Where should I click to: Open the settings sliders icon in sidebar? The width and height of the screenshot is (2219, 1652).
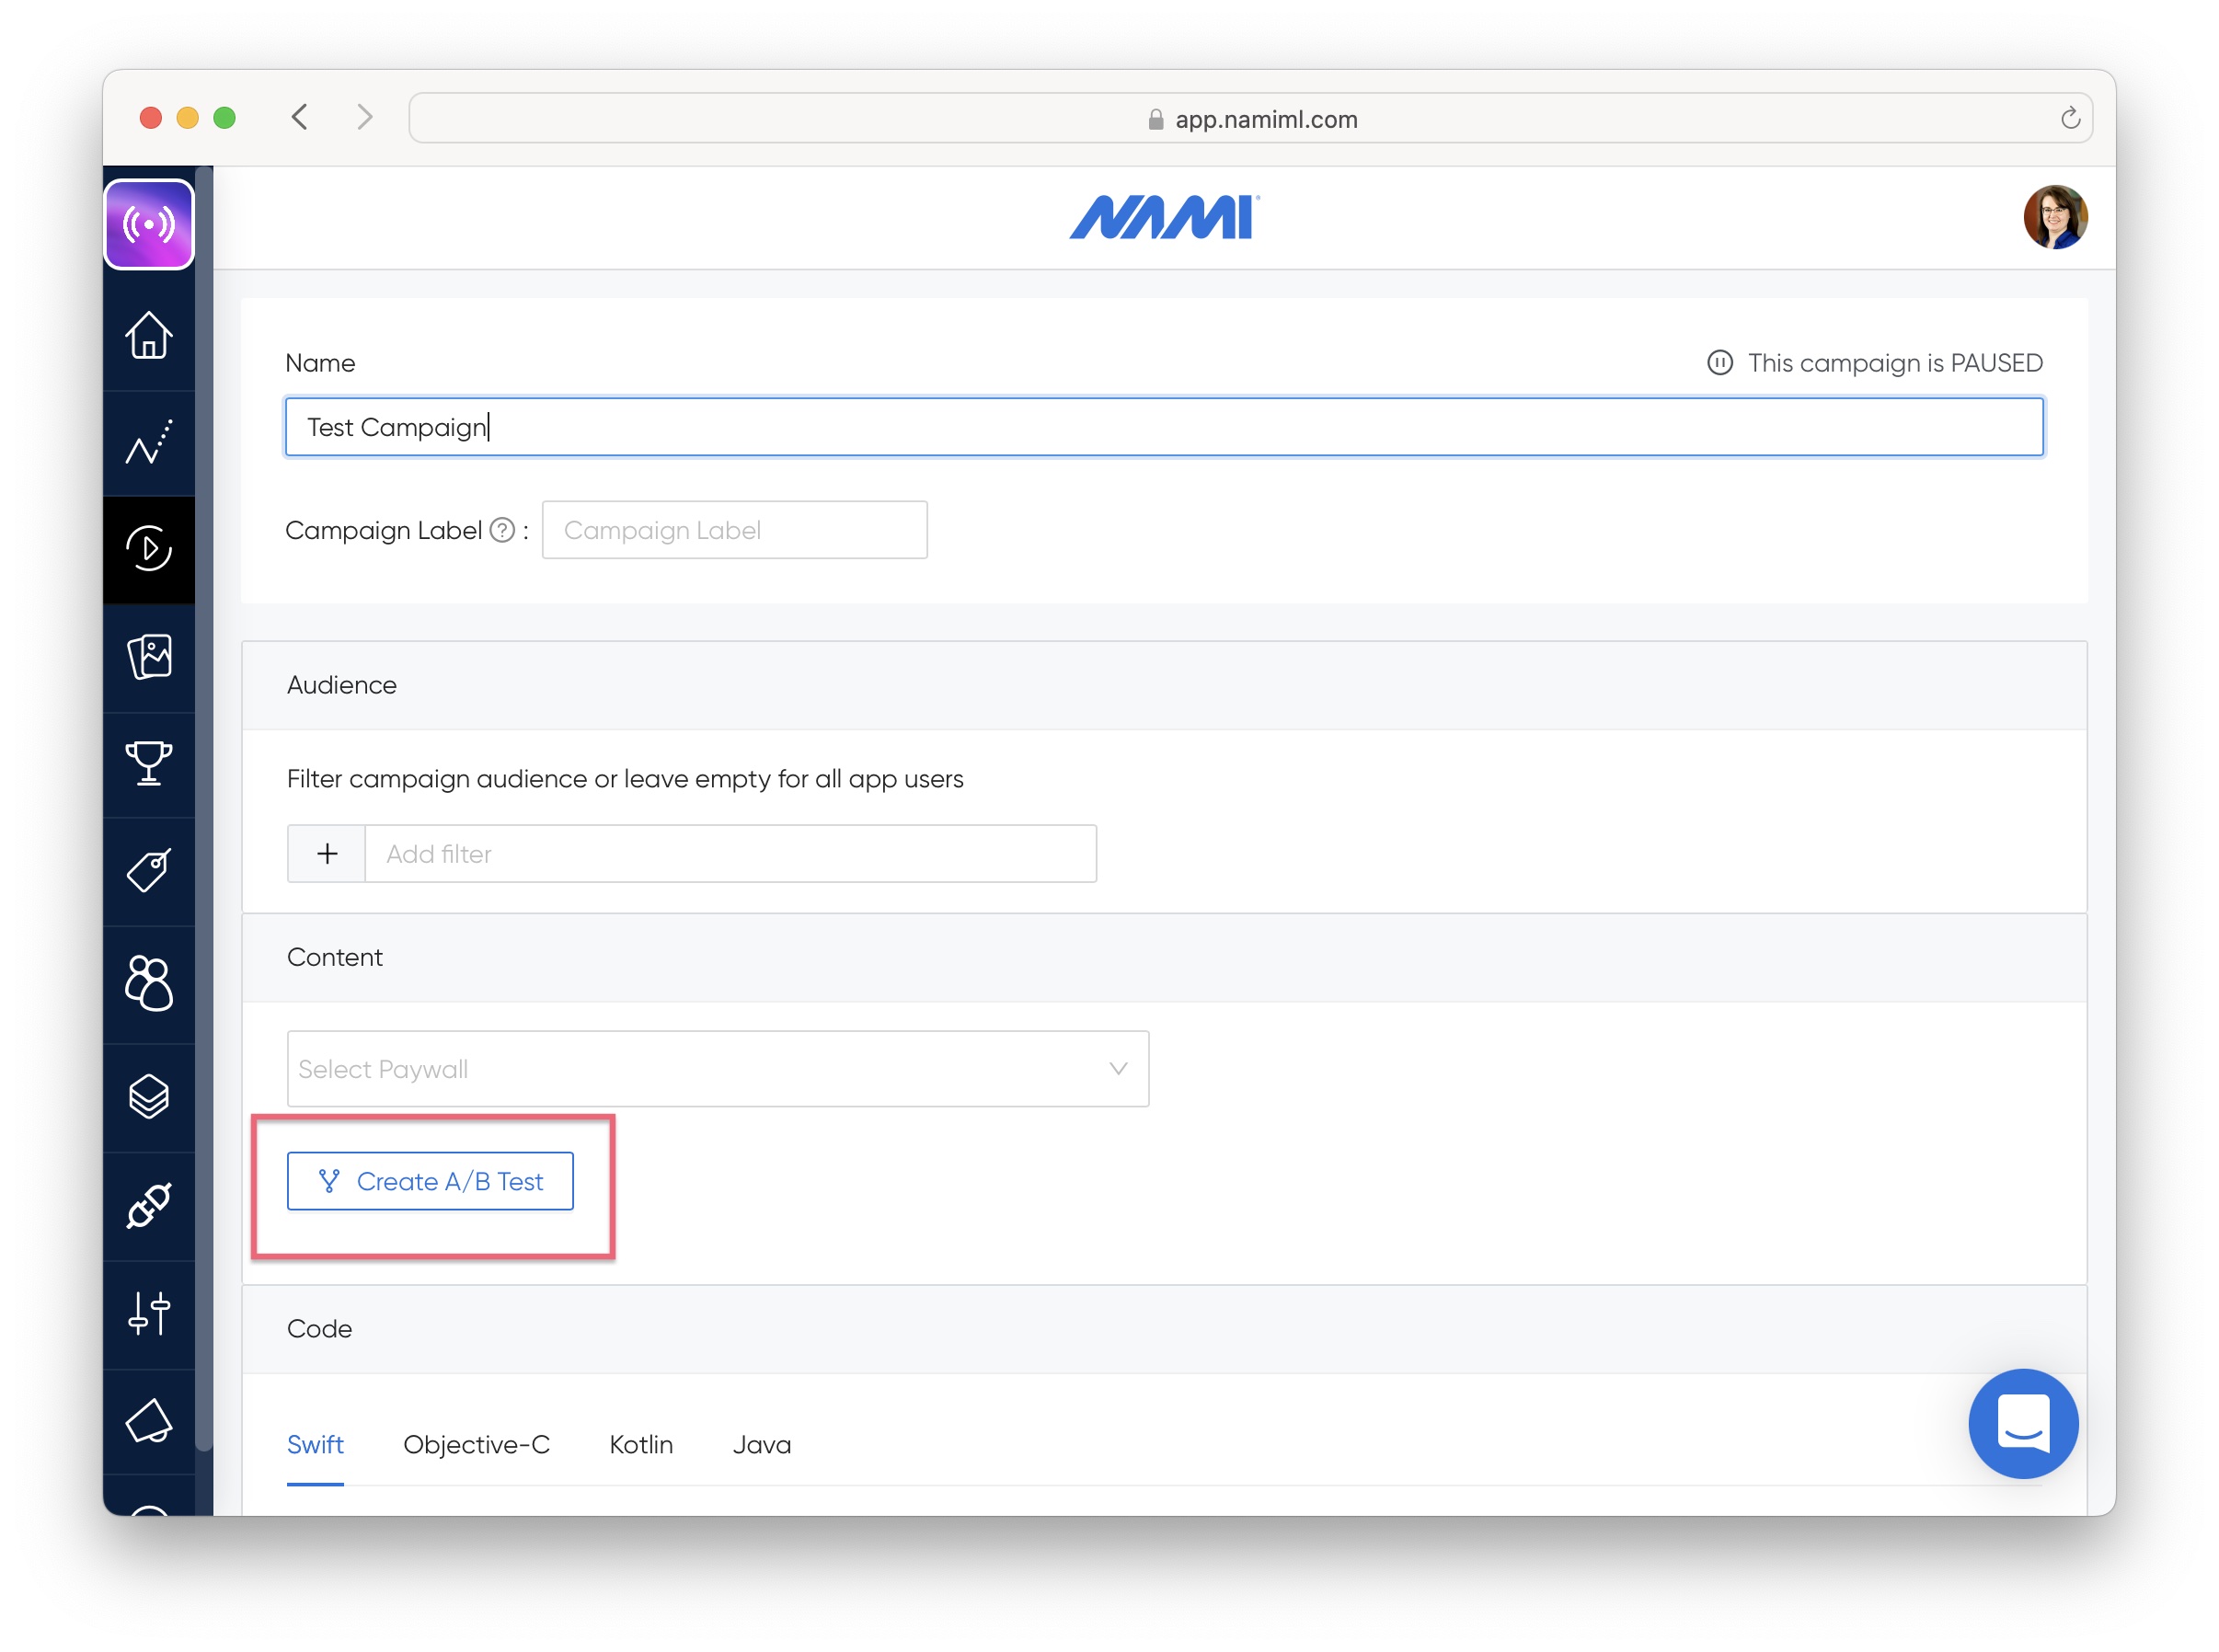(149, 1313)
